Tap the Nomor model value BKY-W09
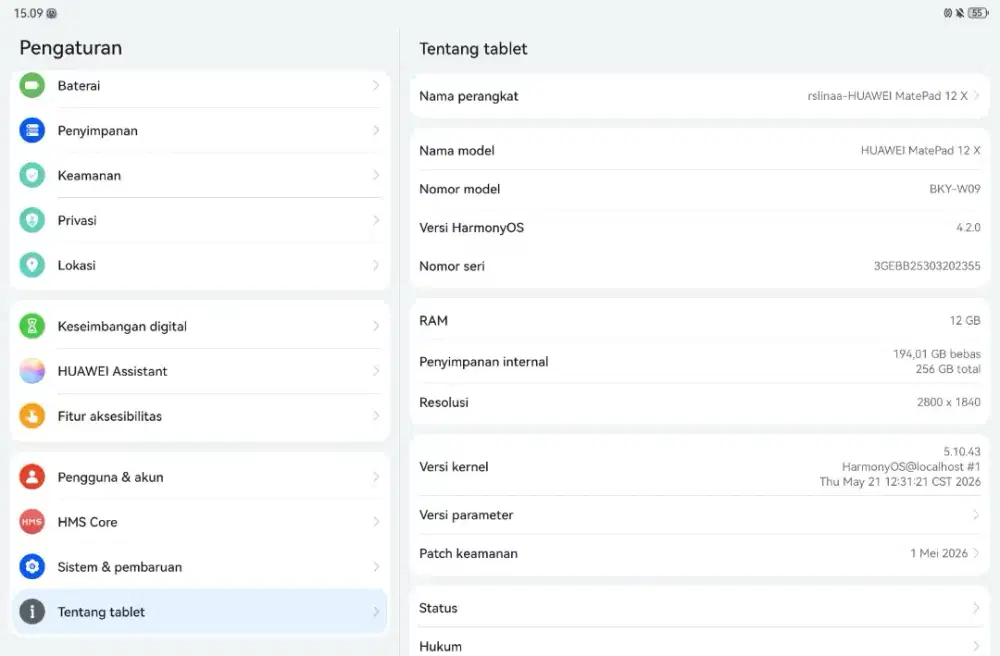 pos(955,189)
